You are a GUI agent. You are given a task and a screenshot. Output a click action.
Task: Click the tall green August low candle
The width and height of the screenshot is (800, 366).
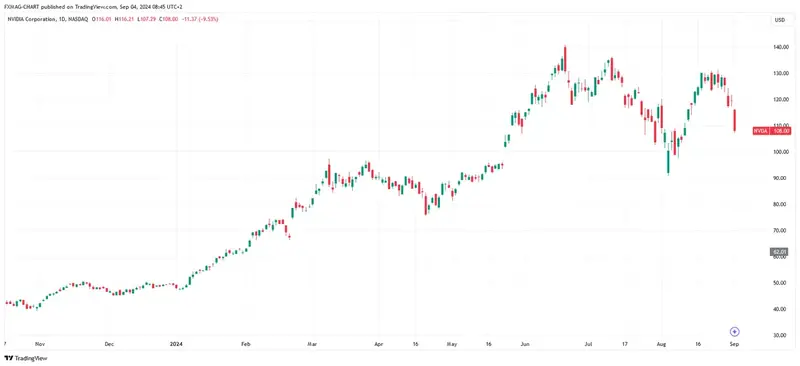pos(668,158)
